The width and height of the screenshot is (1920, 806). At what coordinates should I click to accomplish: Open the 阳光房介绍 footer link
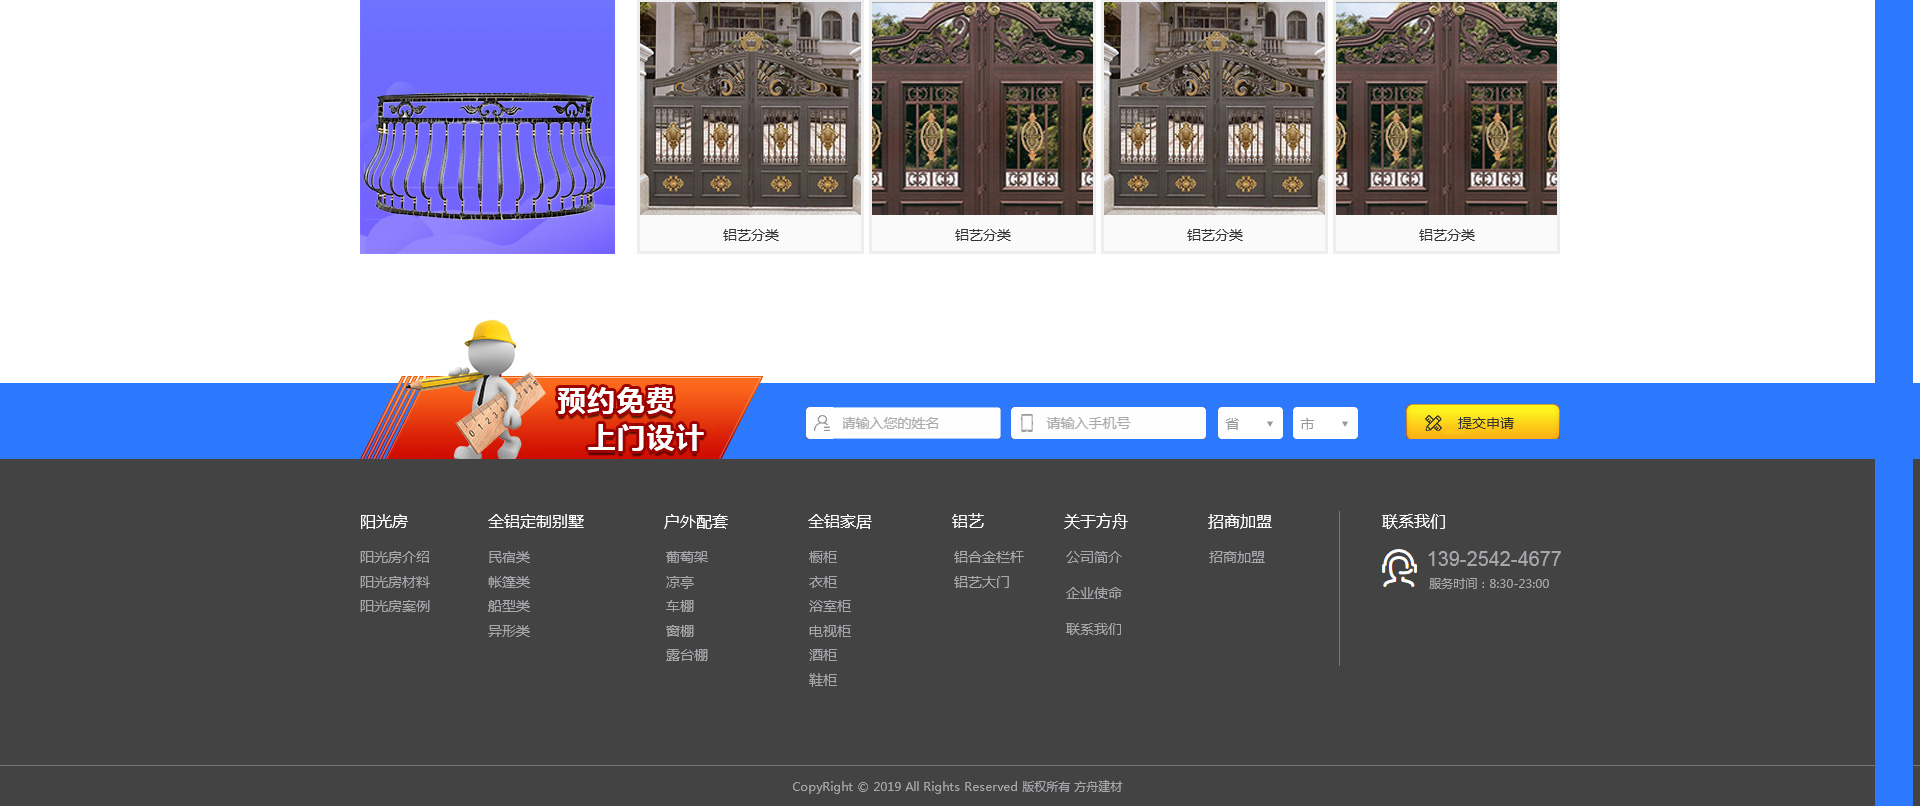click(x=395, y=557)
